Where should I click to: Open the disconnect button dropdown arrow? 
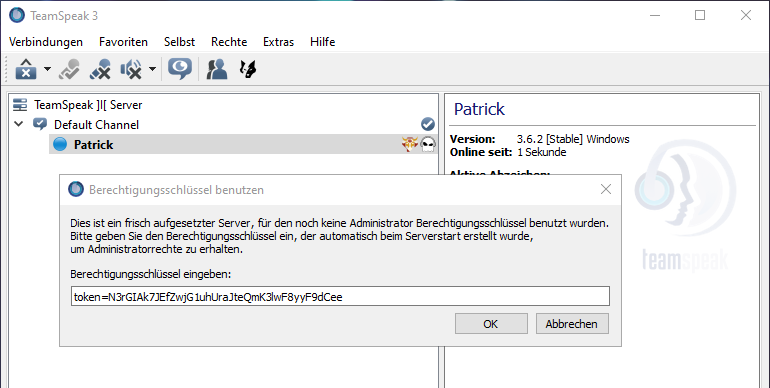pyautogui.click(x=47, y=69)
